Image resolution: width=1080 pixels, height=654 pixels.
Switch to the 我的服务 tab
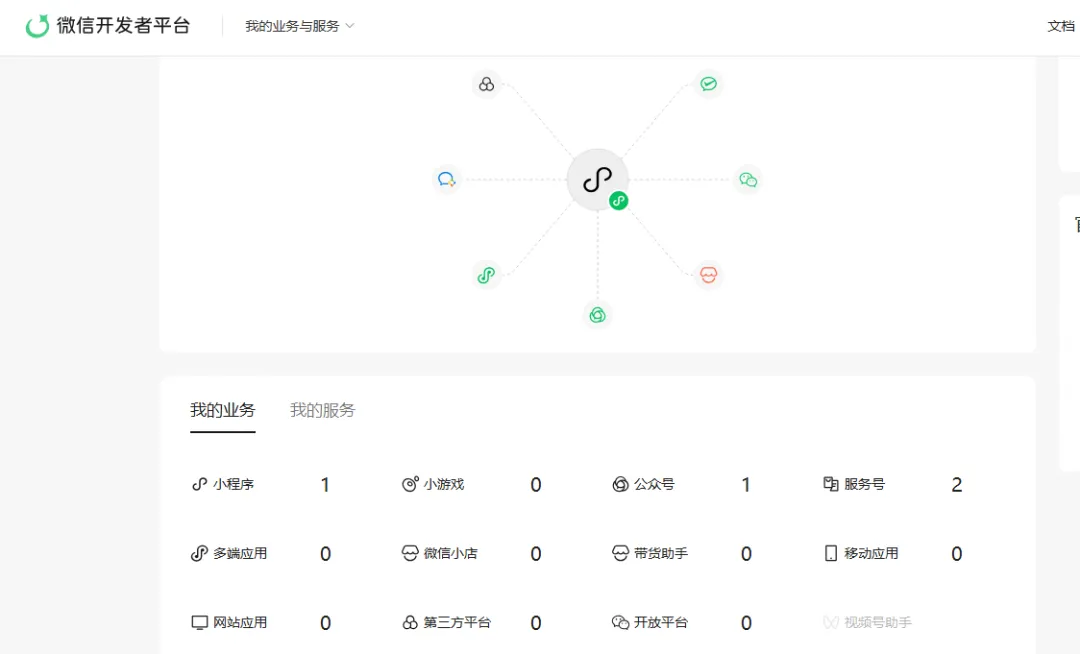[x=322, y=410]
